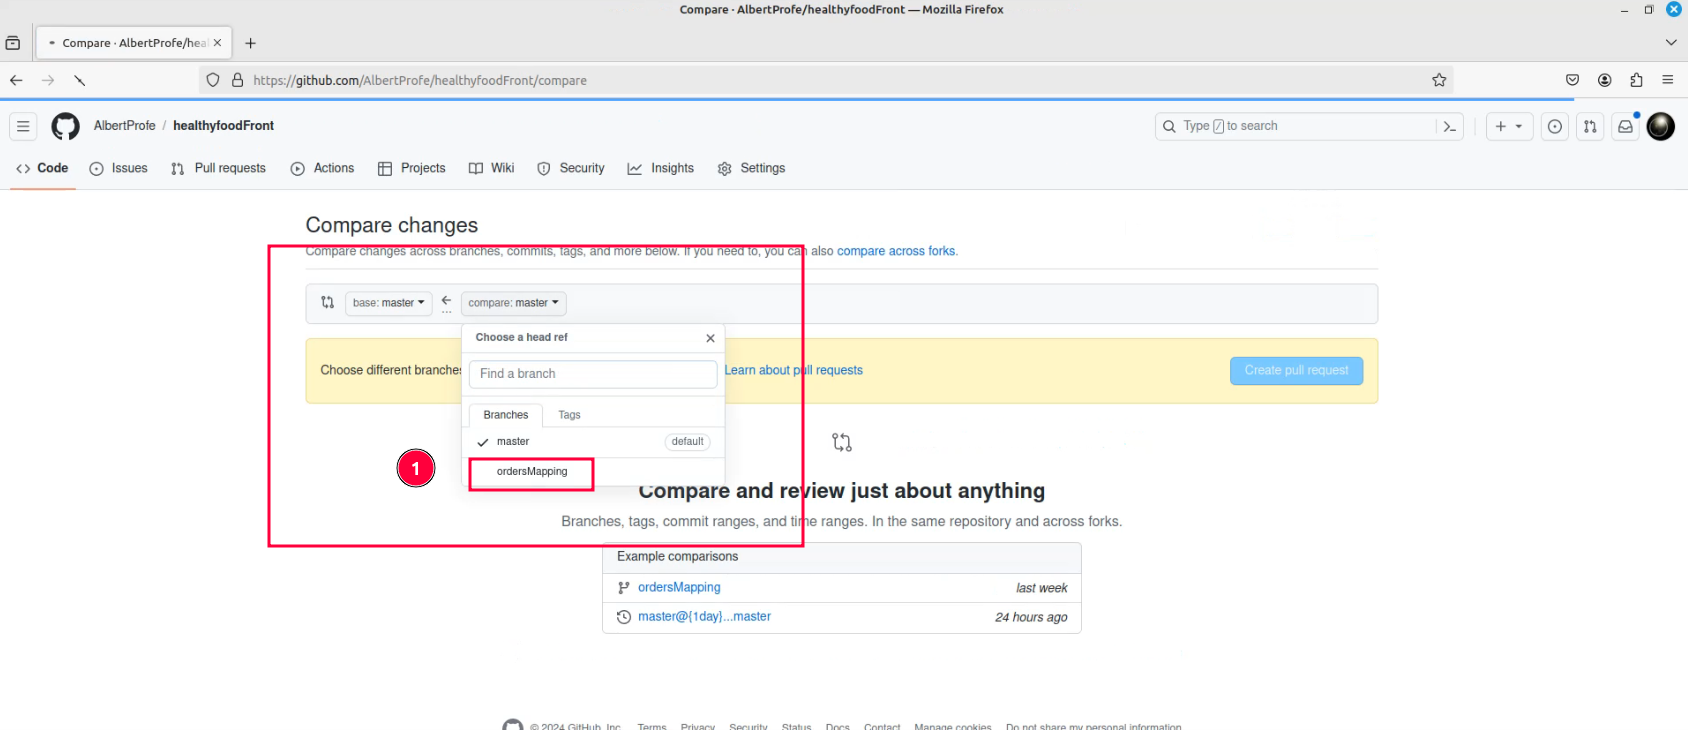Screen dimensions: 1688x730
Task: Open tracking protection shield info
Action: point(213,80)
